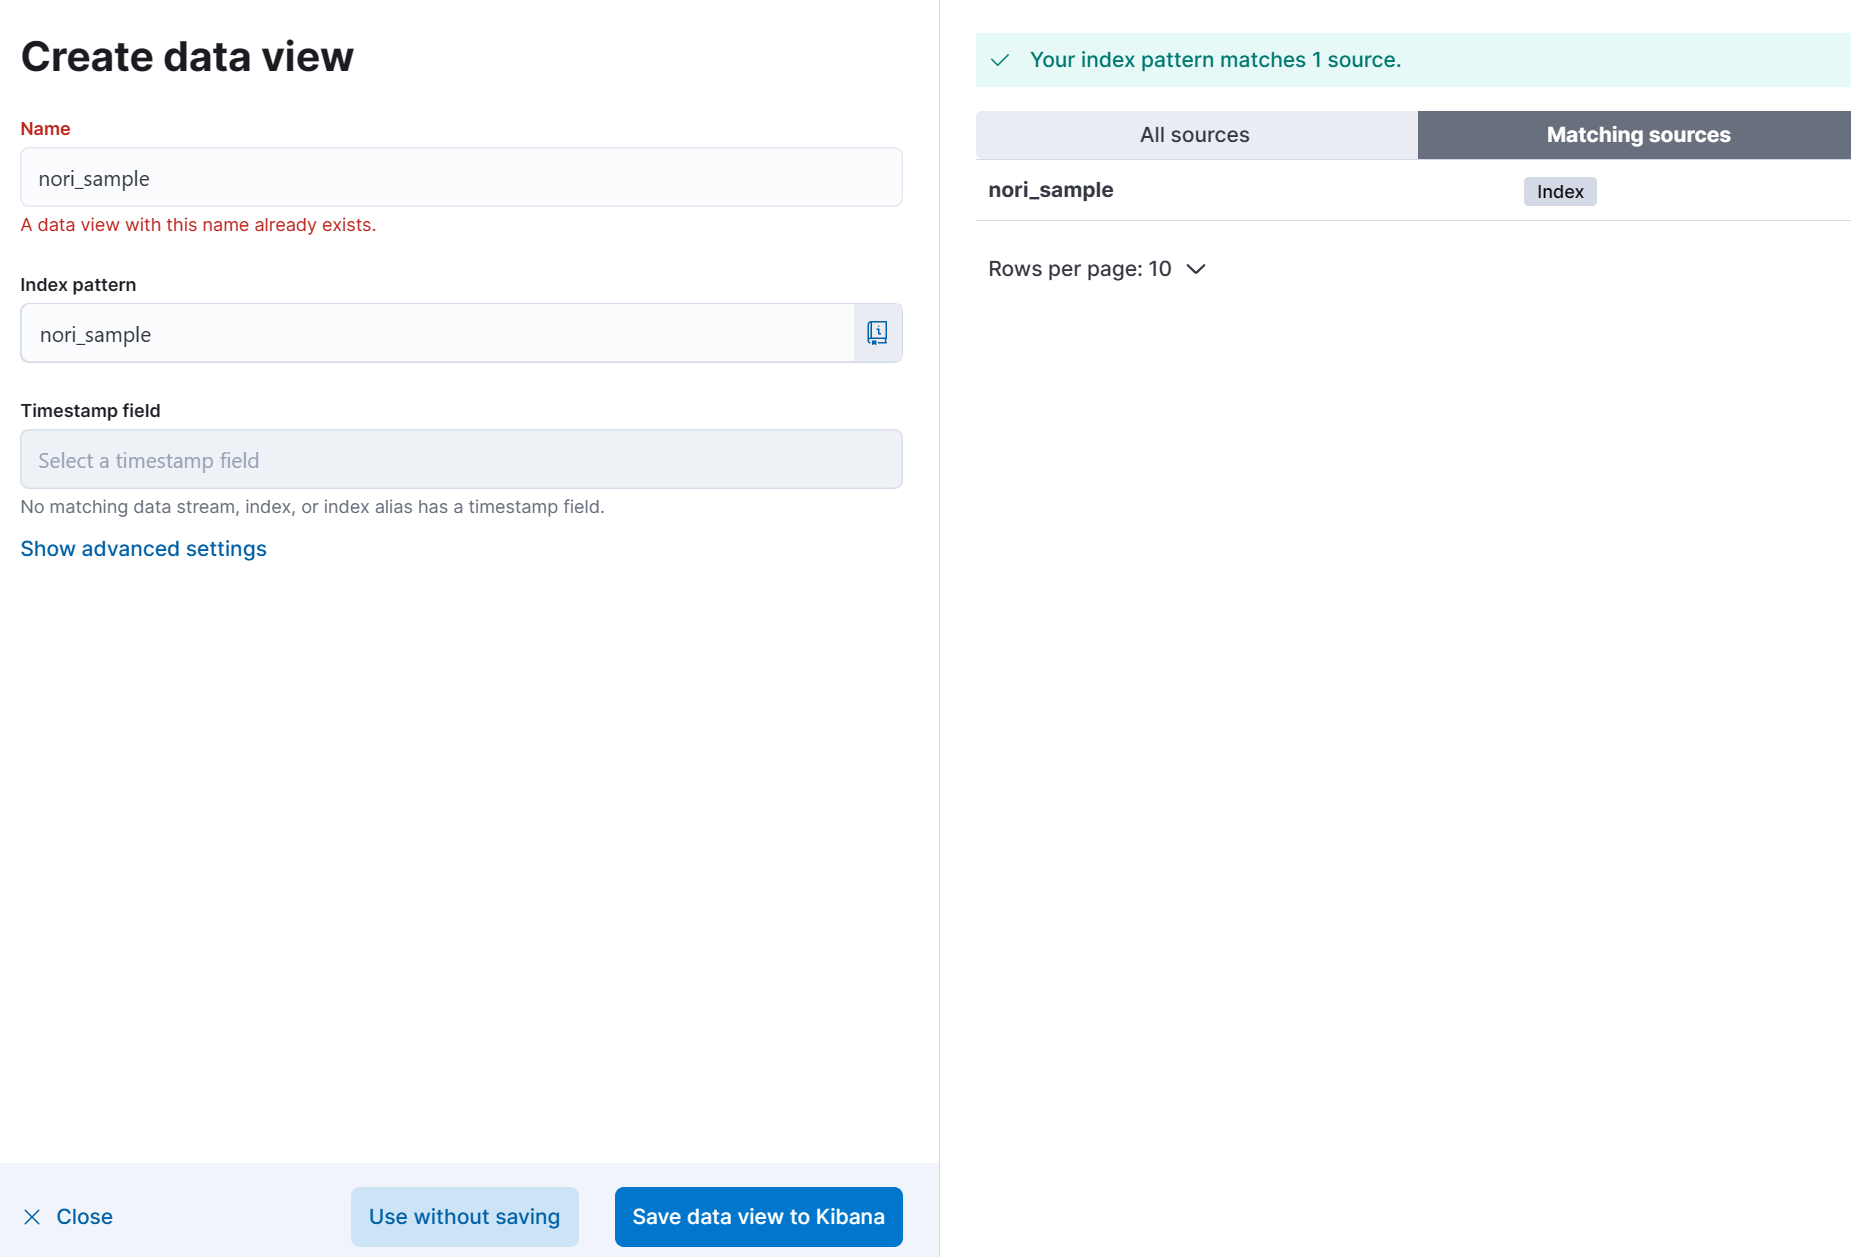
Task: Click the Index badge for nori_sample
Action: tap(1559, 191)
